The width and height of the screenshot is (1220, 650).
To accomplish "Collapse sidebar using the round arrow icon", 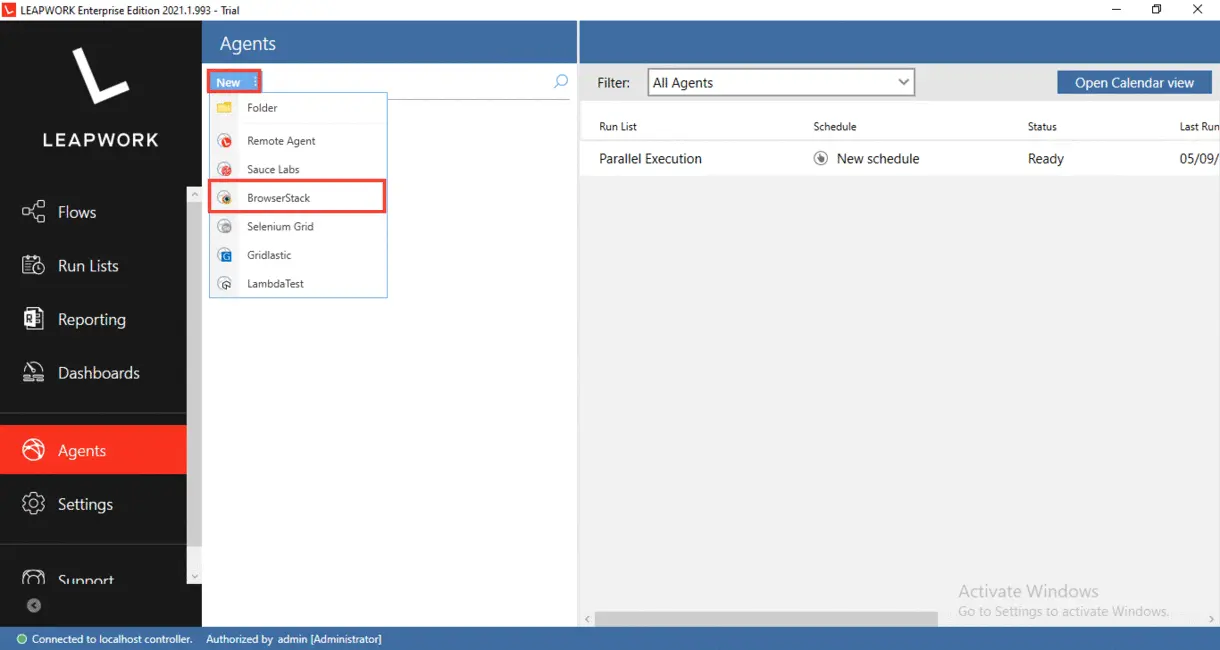I will click(x=34, y=605).
